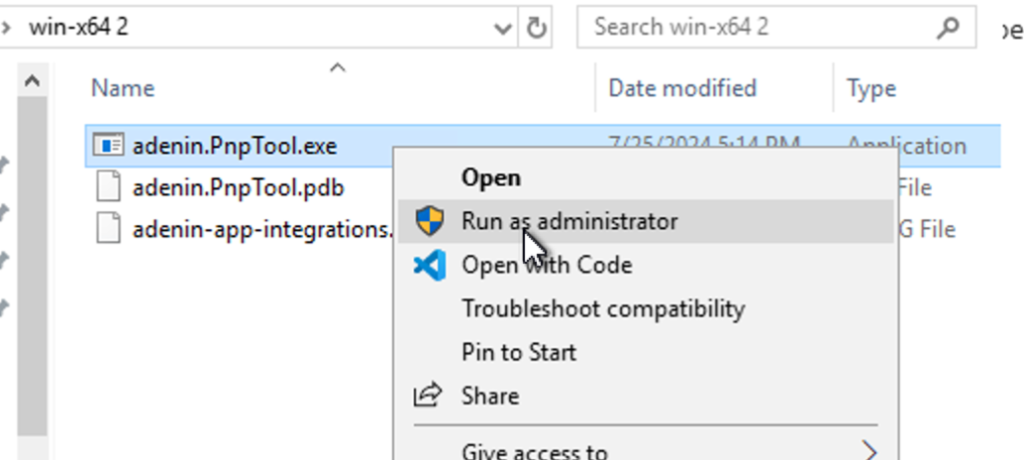Image resolution: width=1024 pixels, height=460 pixels.
Task: Click the sort arrow above Name column
Action: click(x=337, y=67)
